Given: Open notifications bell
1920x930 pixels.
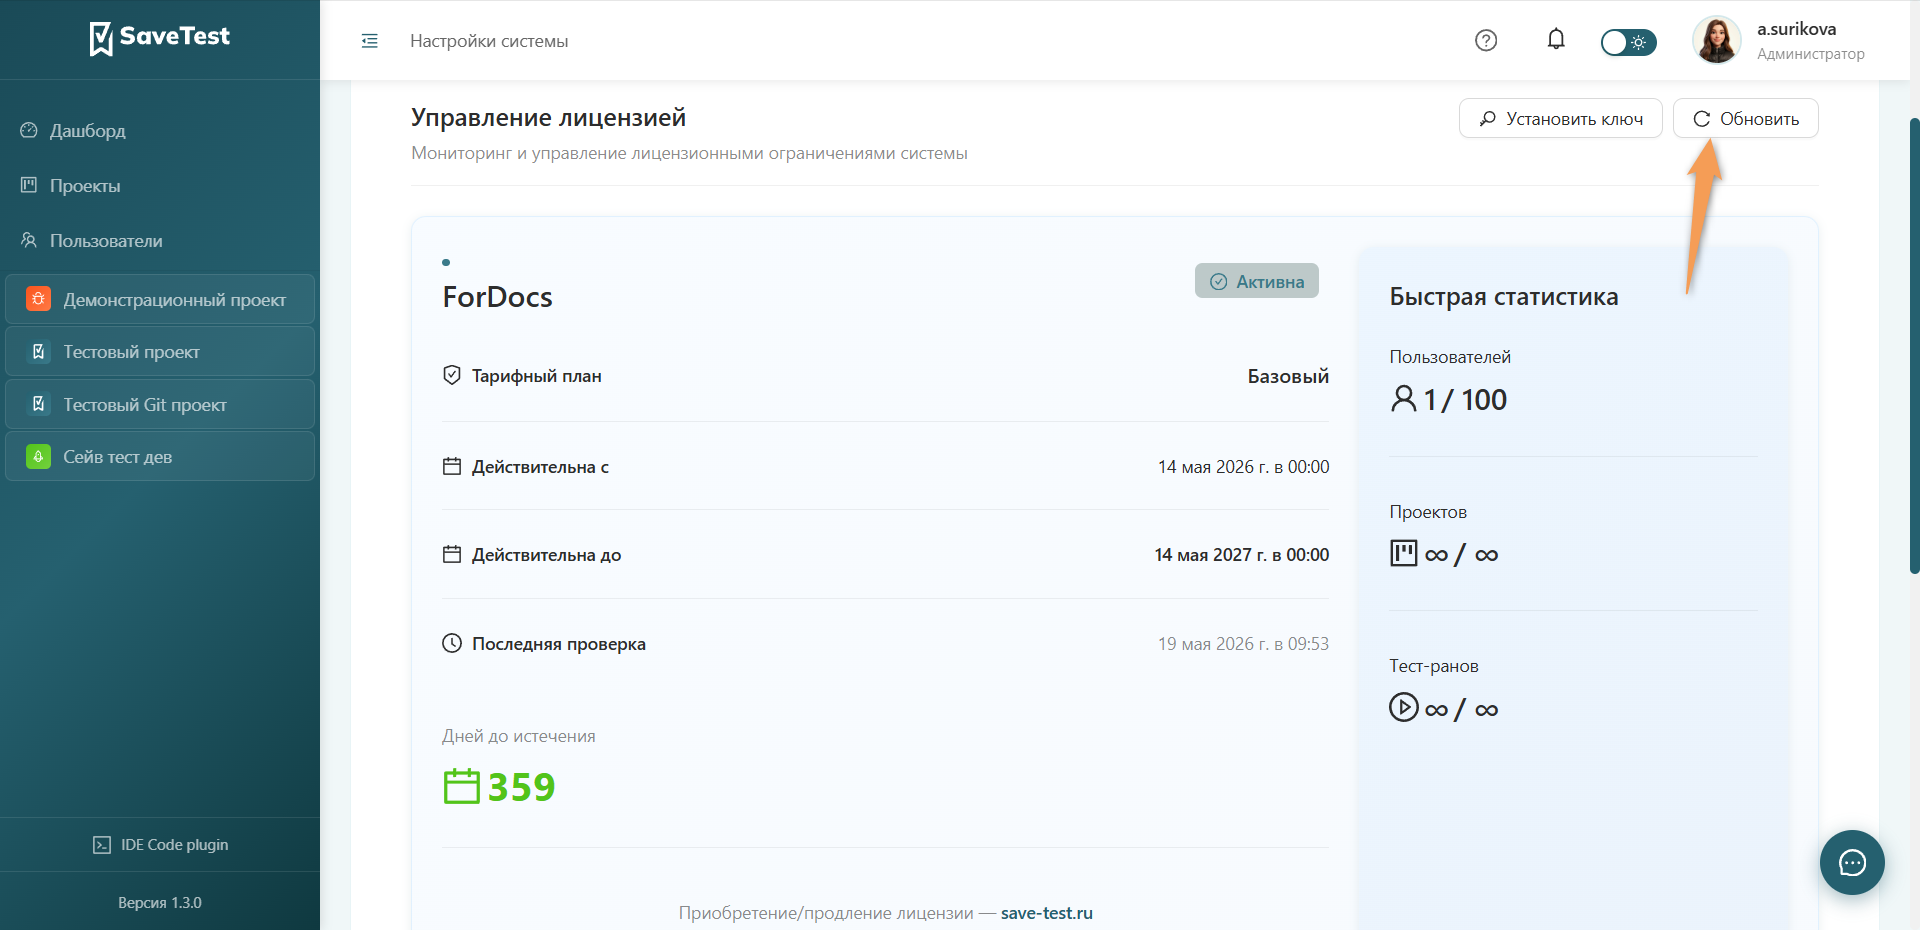Looking at the screenshot, I should click(x=1556, y=40).
